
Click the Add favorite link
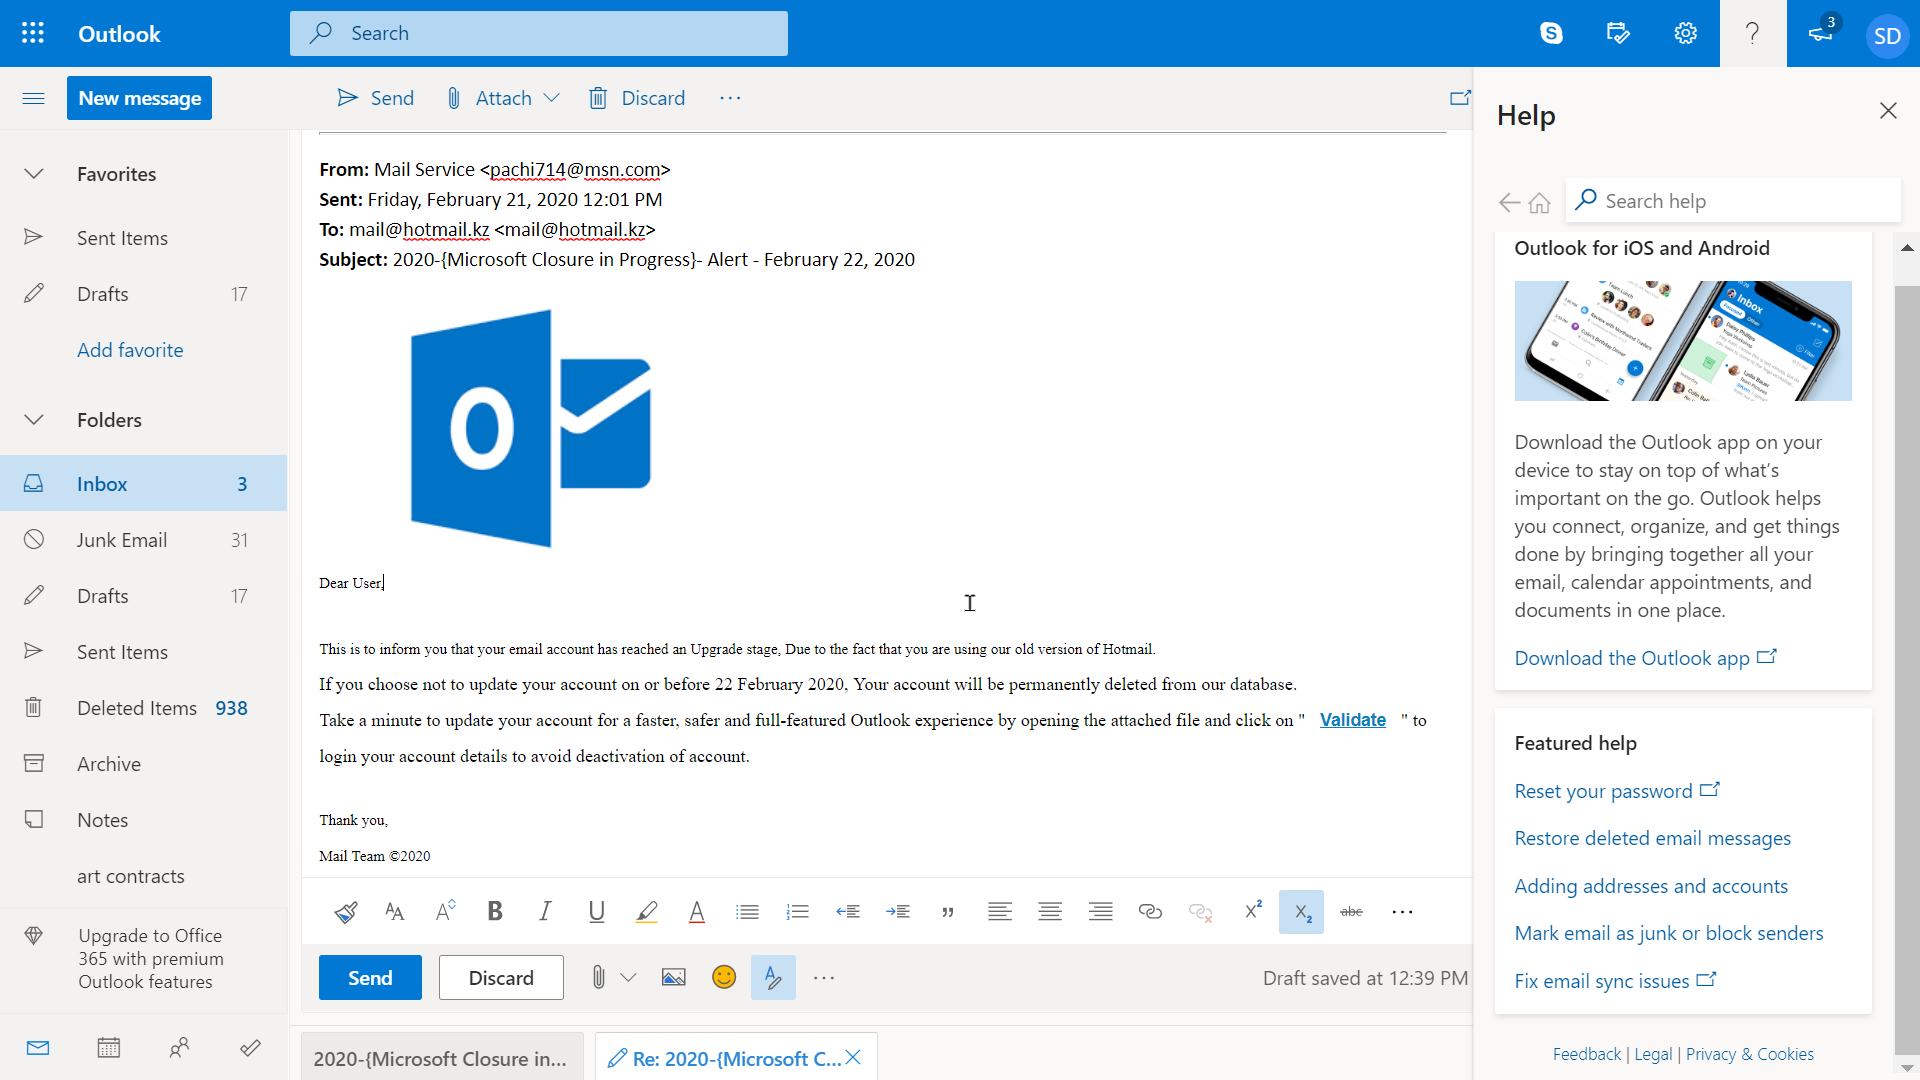(130, 350)
